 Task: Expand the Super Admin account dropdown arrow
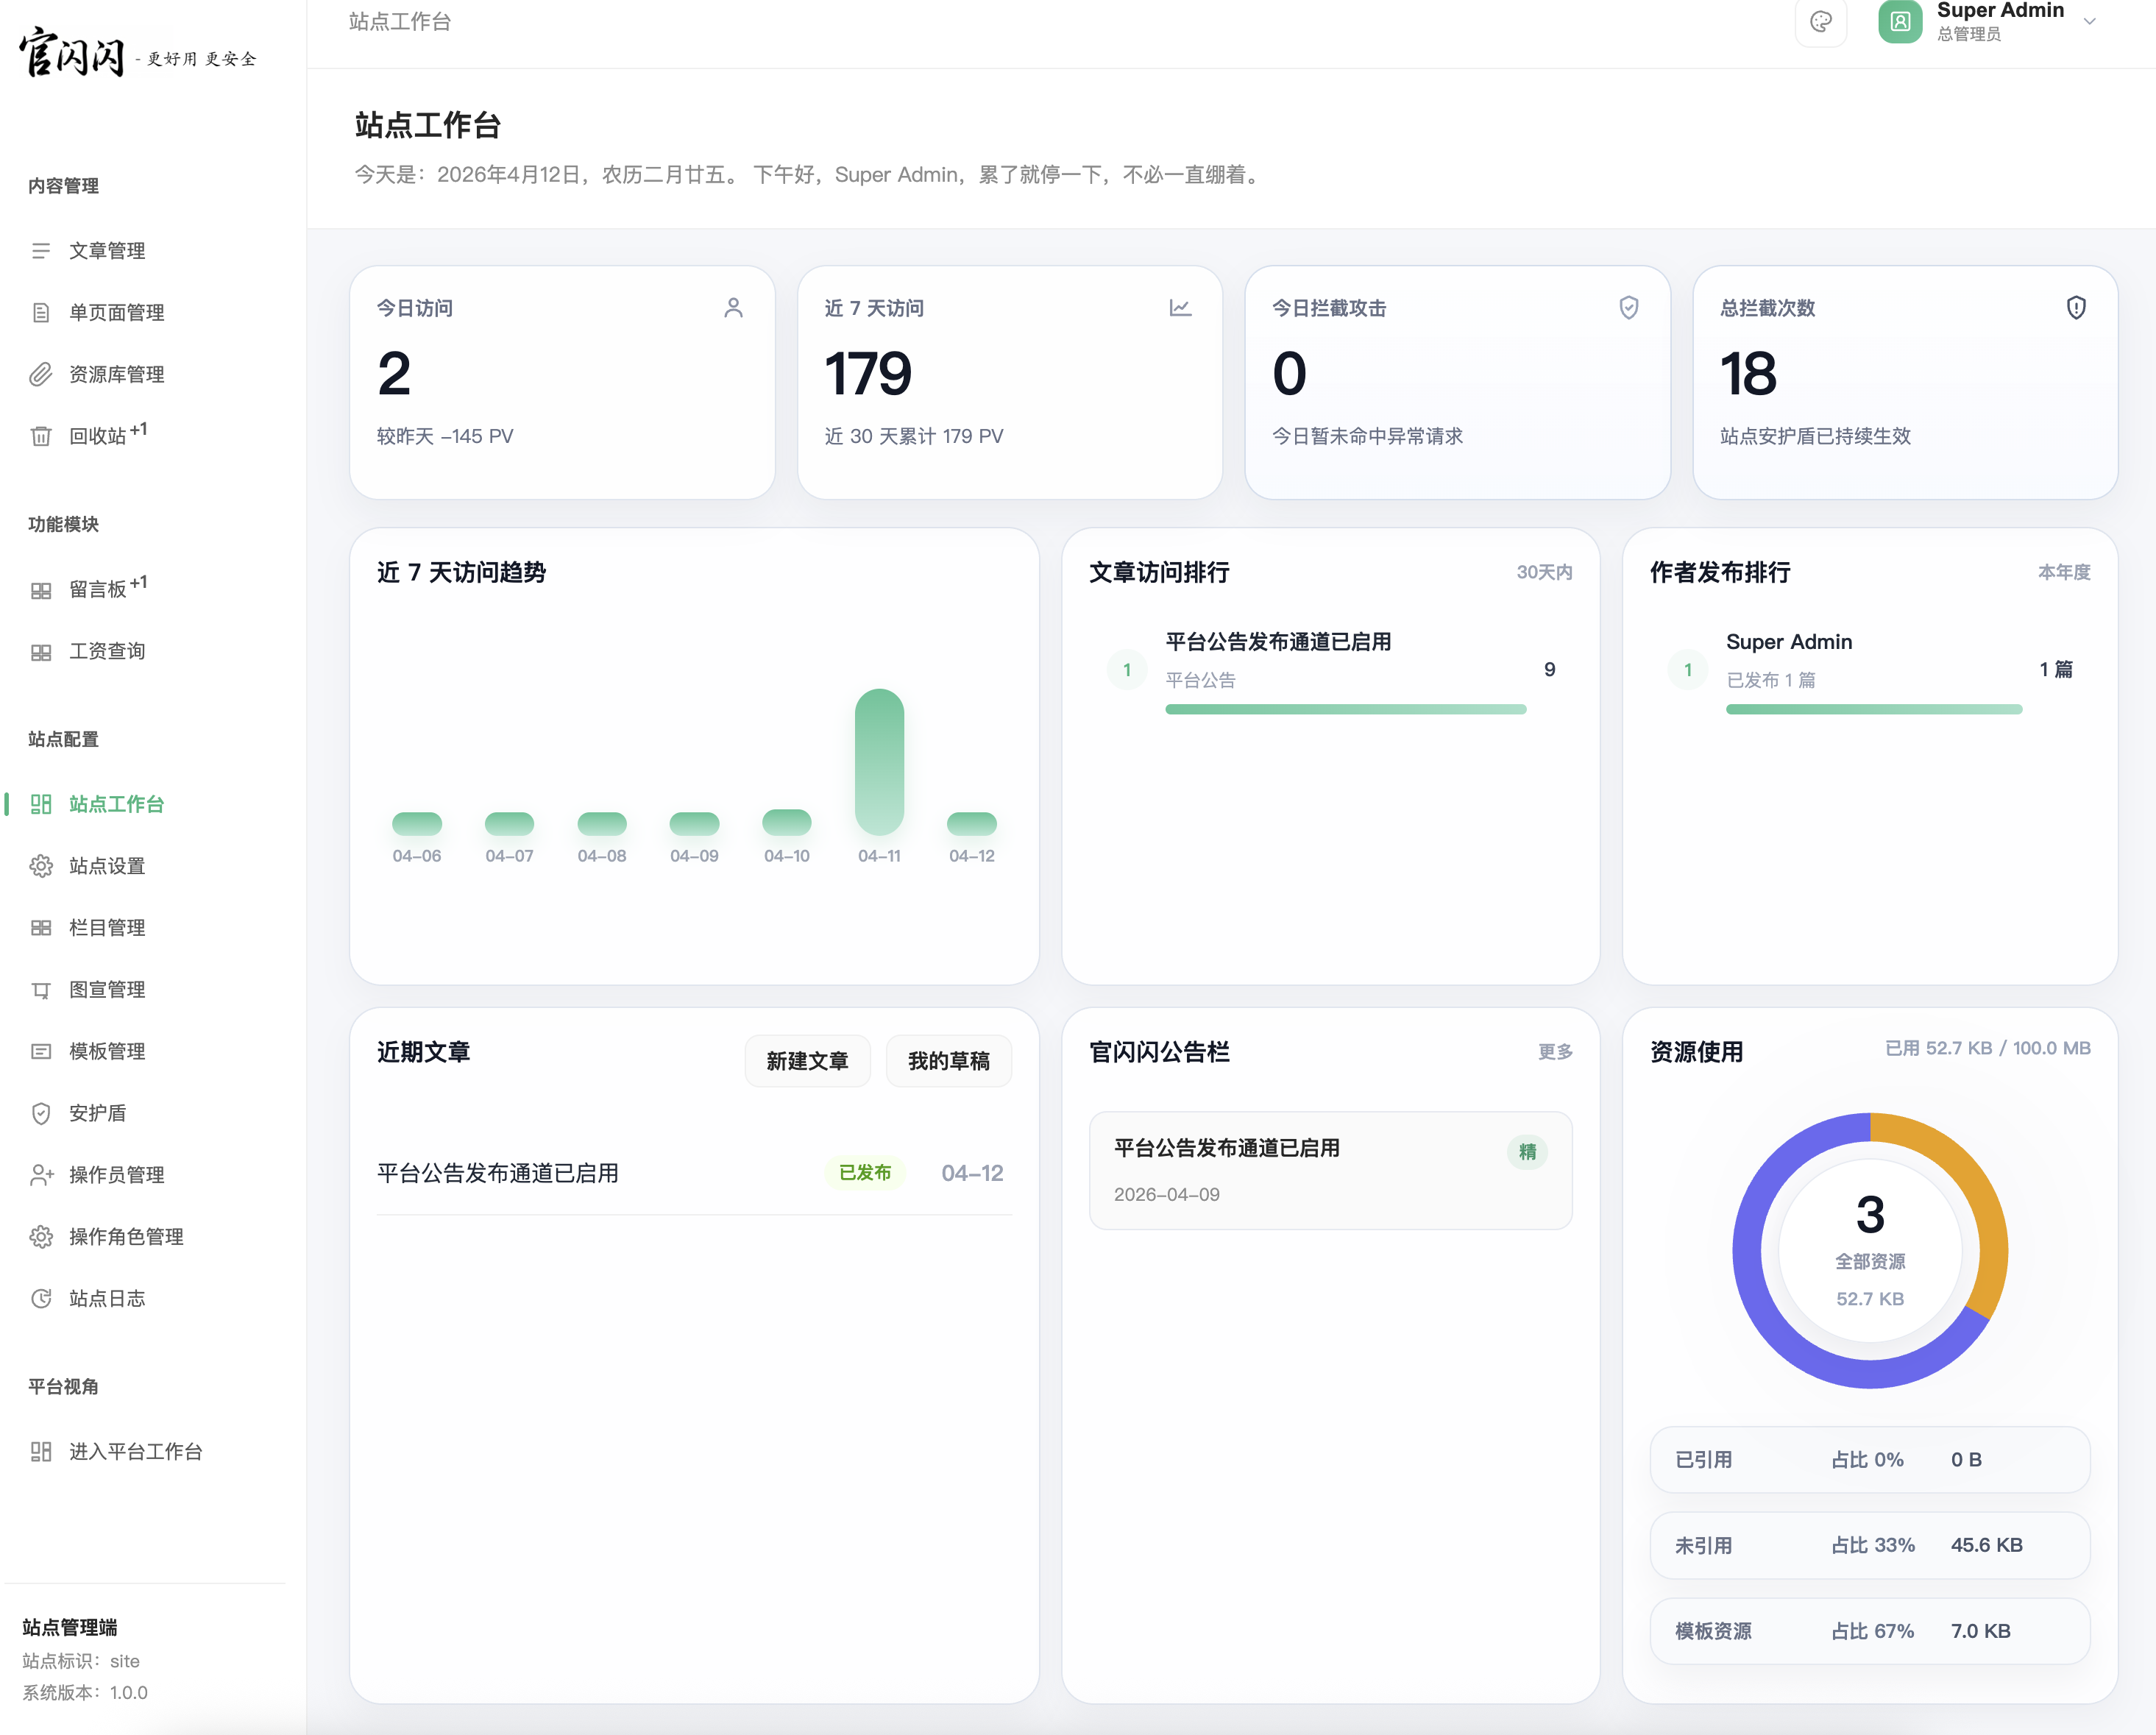(x=2089, y=22)
